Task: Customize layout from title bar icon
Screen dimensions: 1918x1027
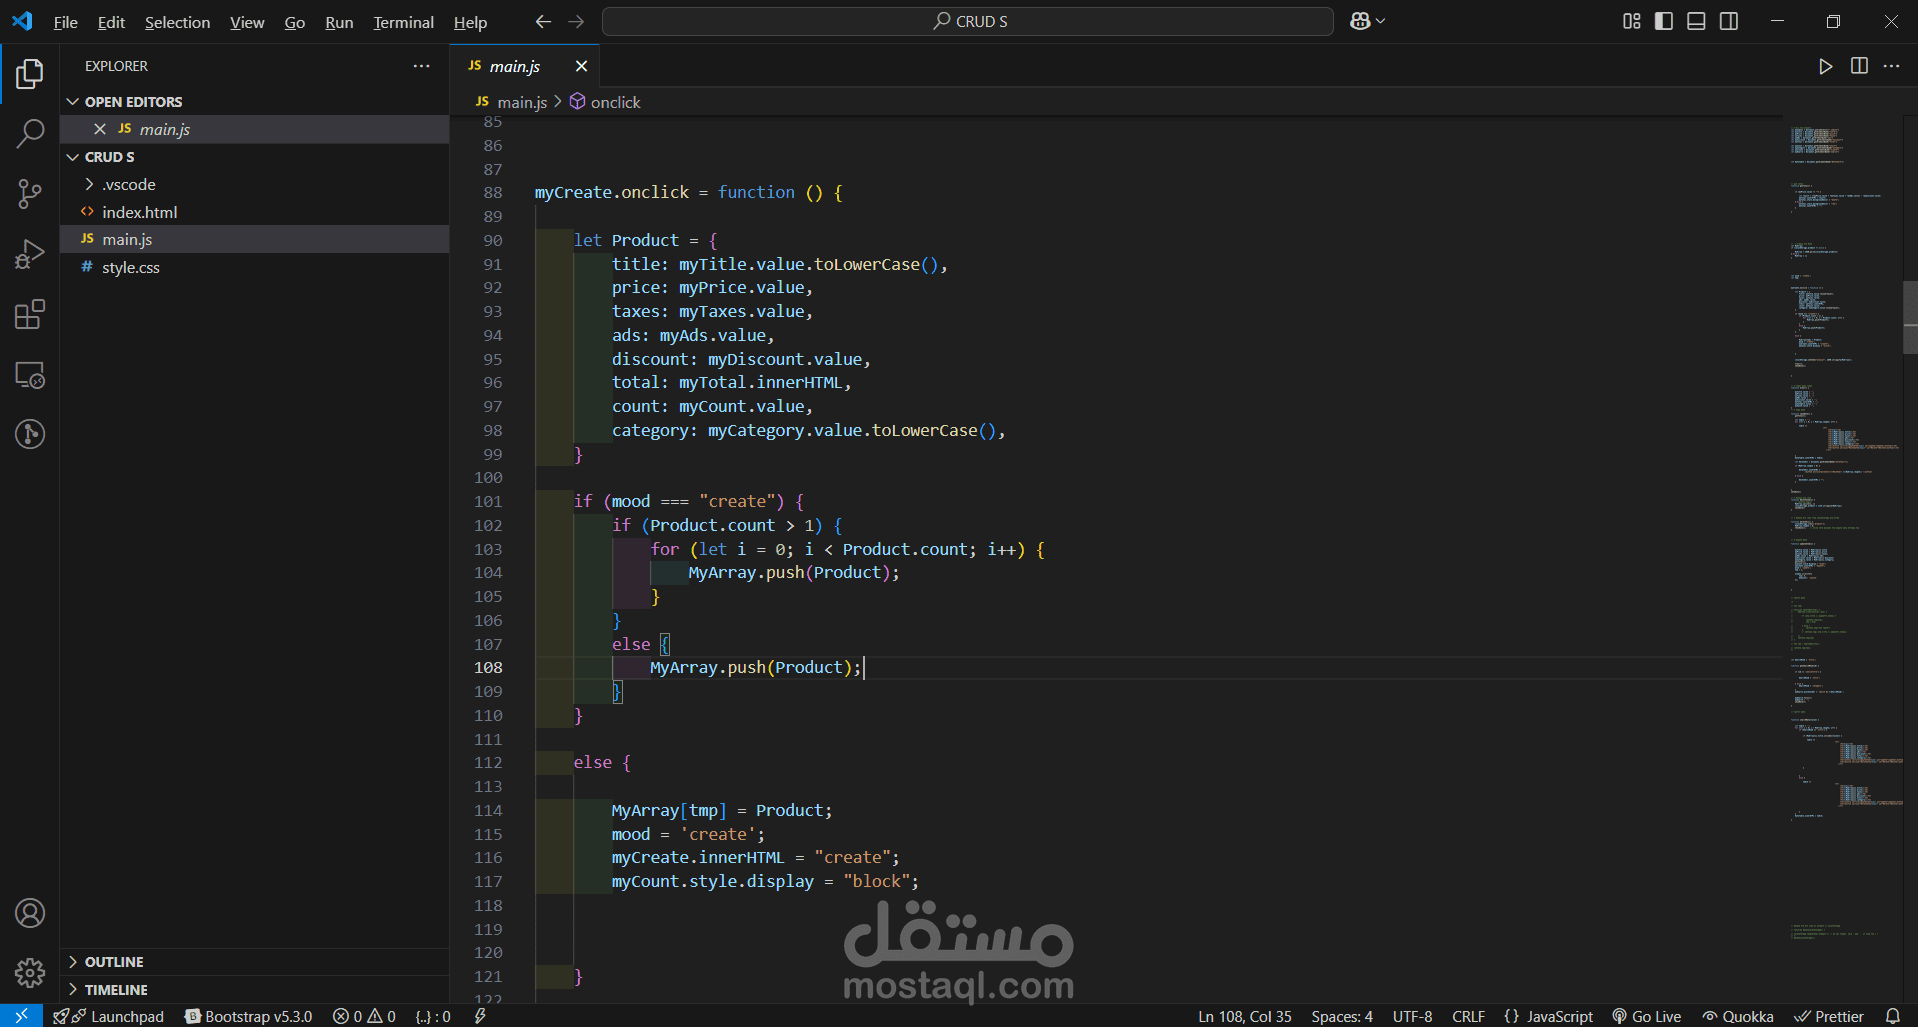Action: coord(1631,21)
